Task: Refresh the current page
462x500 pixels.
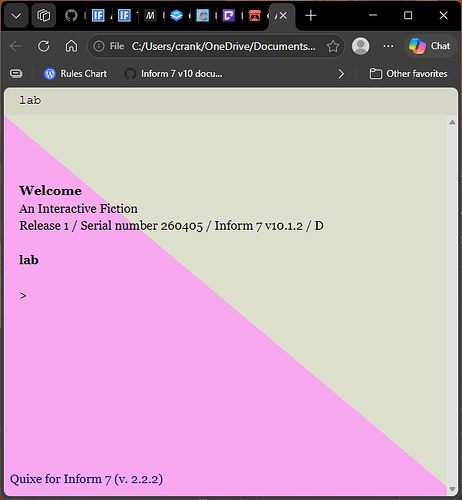Action: click(x=44, y=46)
